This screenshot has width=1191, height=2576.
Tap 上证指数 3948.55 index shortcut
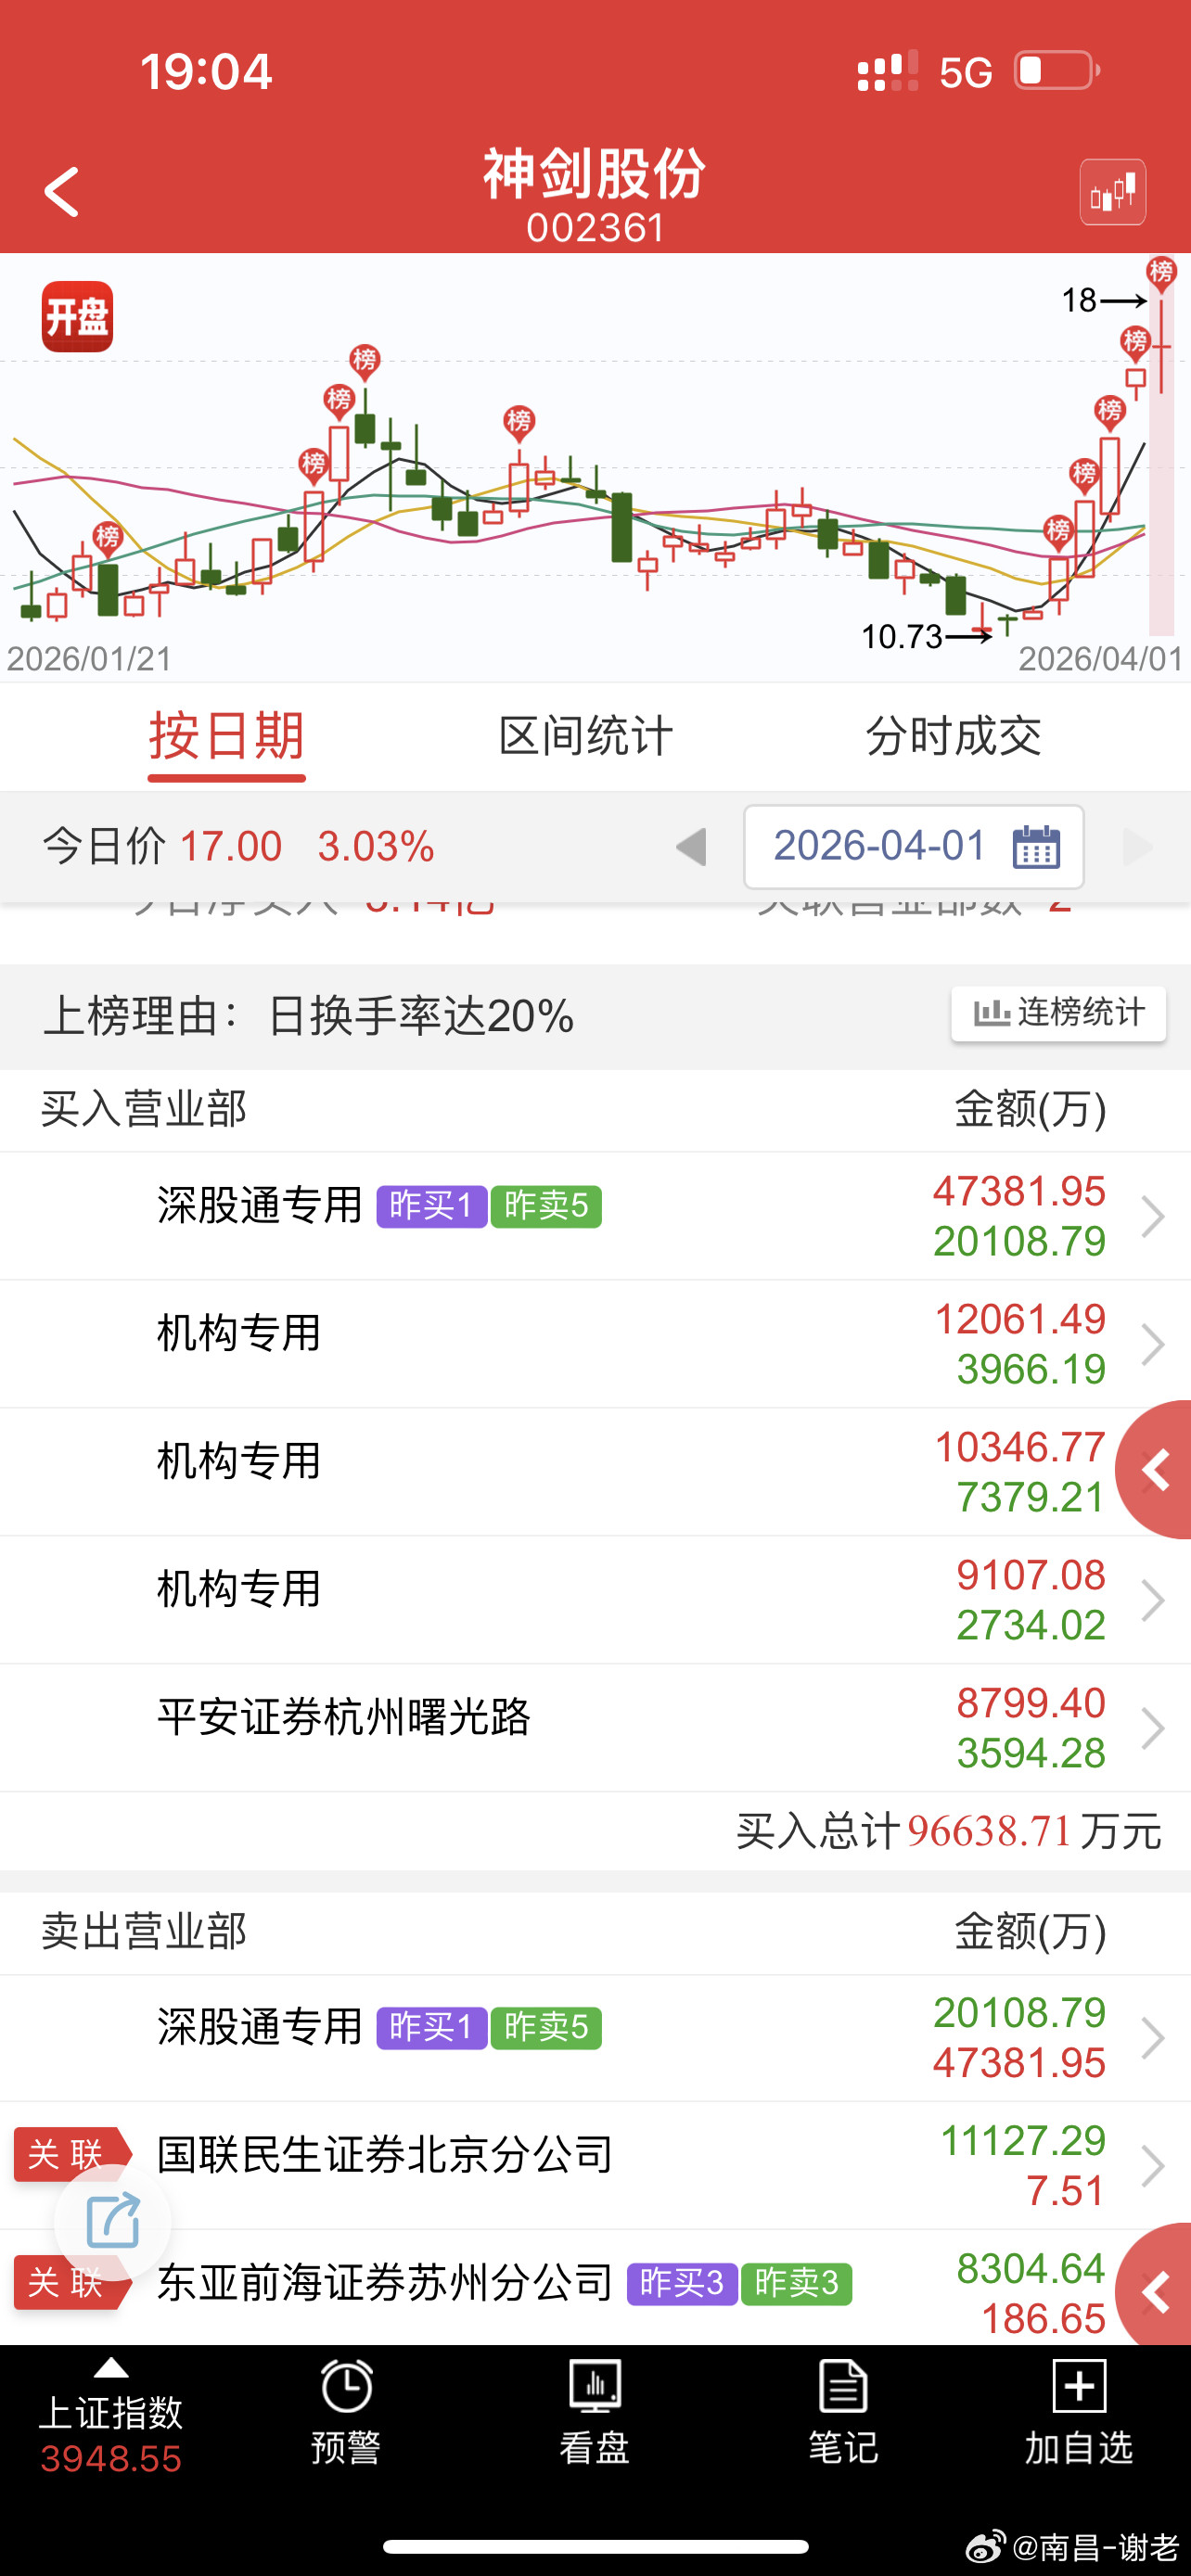click(x=110, y=2422)
